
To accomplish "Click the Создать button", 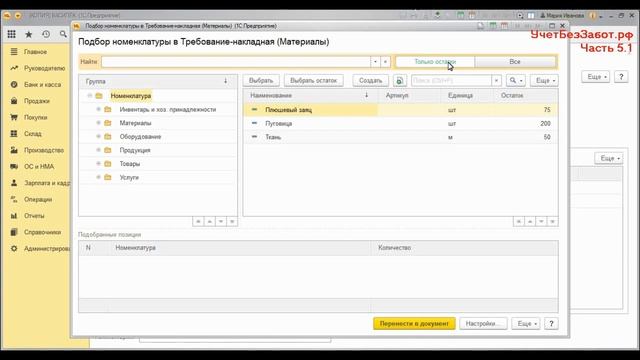I will tap(370, 80).
